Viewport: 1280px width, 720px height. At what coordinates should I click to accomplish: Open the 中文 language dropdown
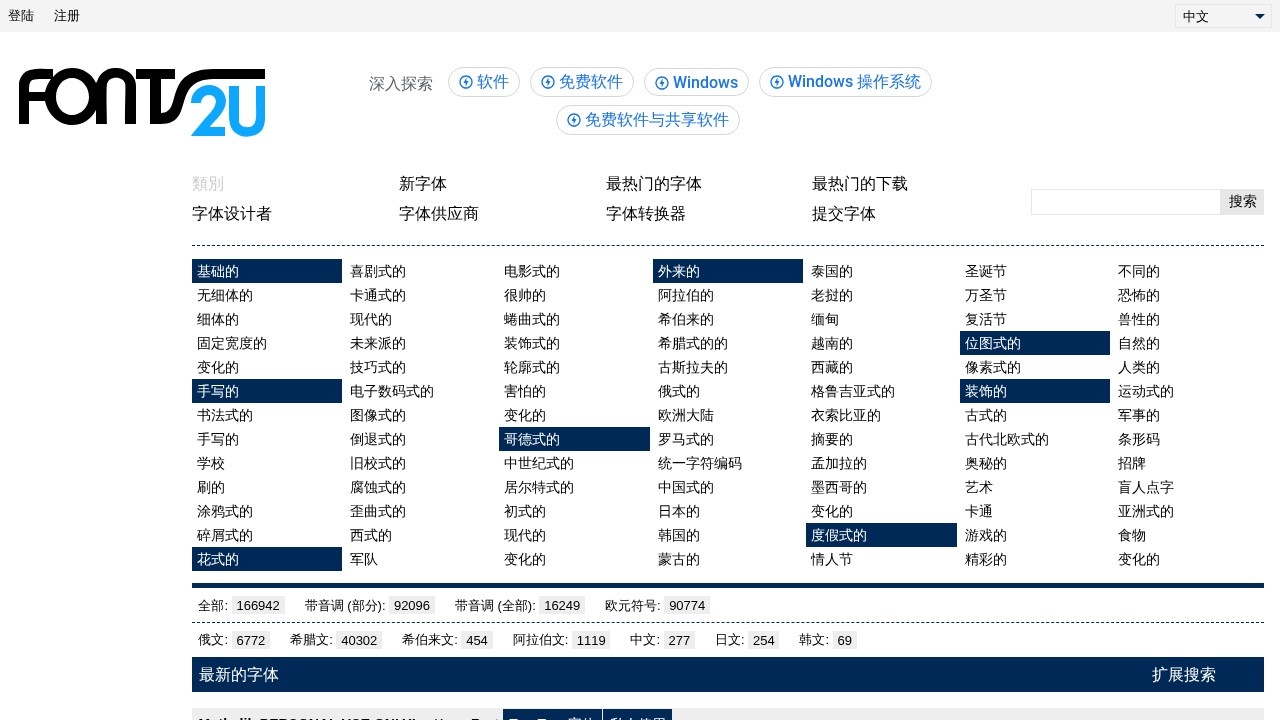(x=1223, y=16)
